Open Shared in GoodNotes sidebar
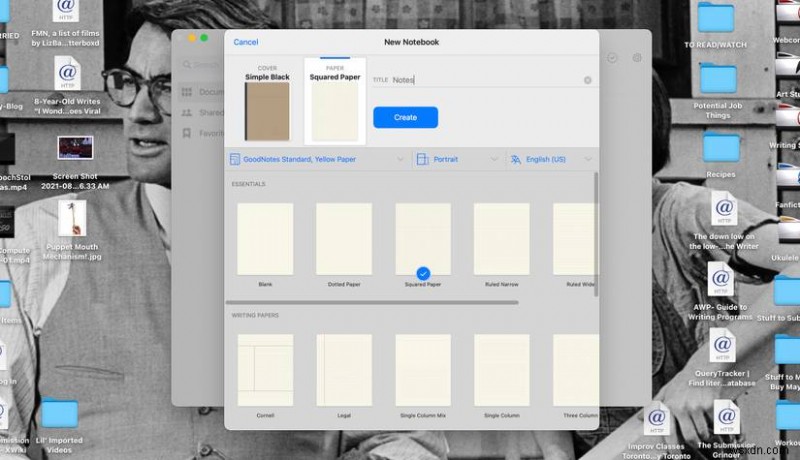The image size is (800, 460). [x=203, y=113]
